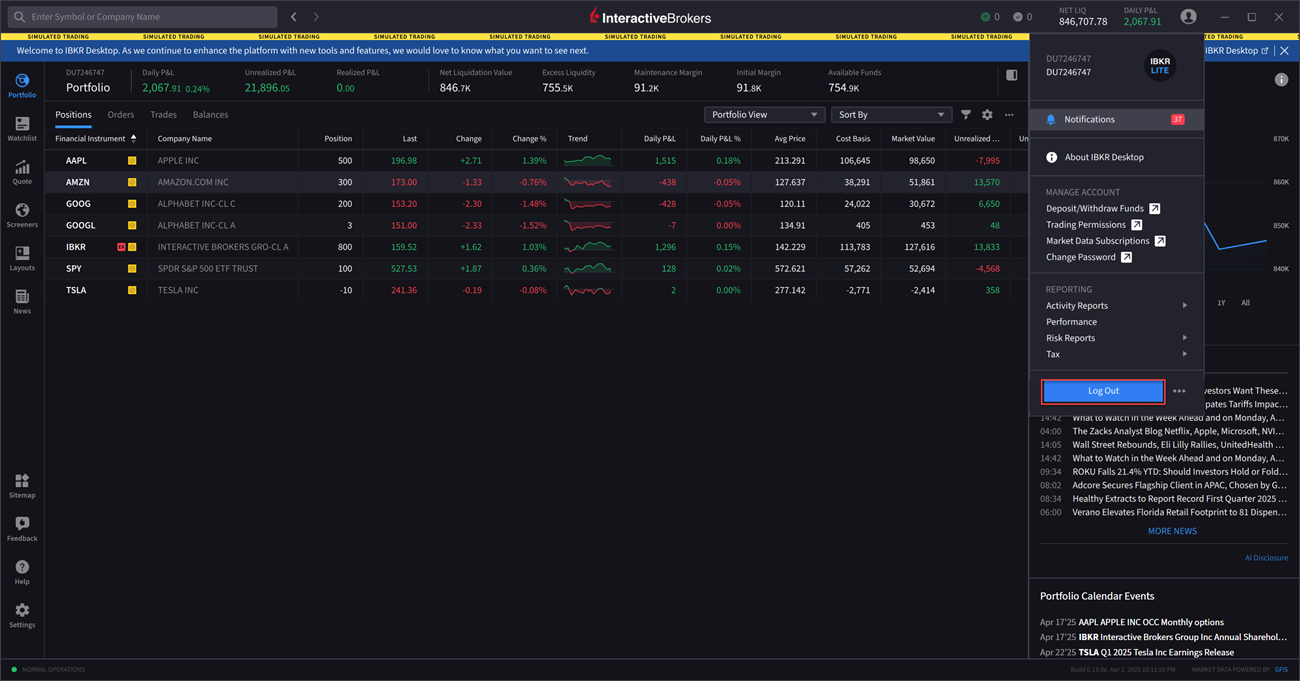Click the Market Data Subscriptions external link icon
This screenshot has height=681, width=1300.
(1160, 241)
